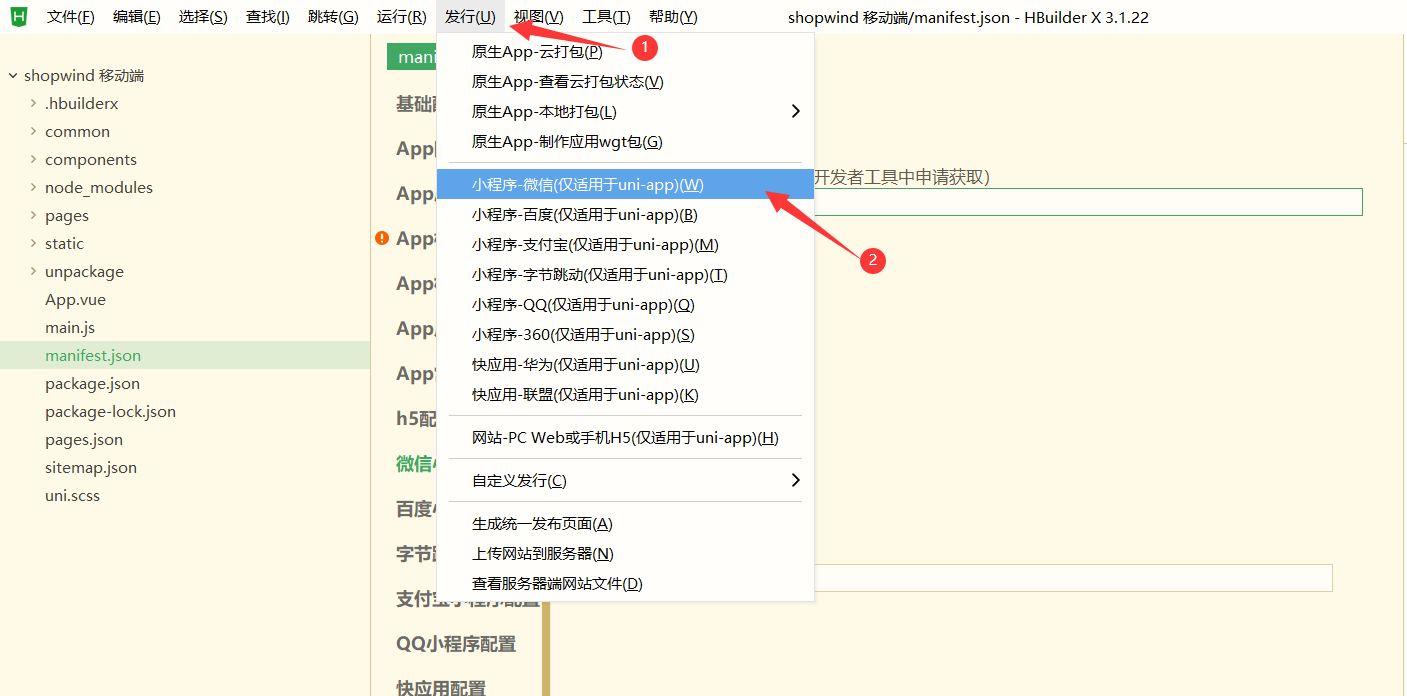The image size is (1407, 696).
Task: Select the unpackage folder name
Action: click(84, 272)
